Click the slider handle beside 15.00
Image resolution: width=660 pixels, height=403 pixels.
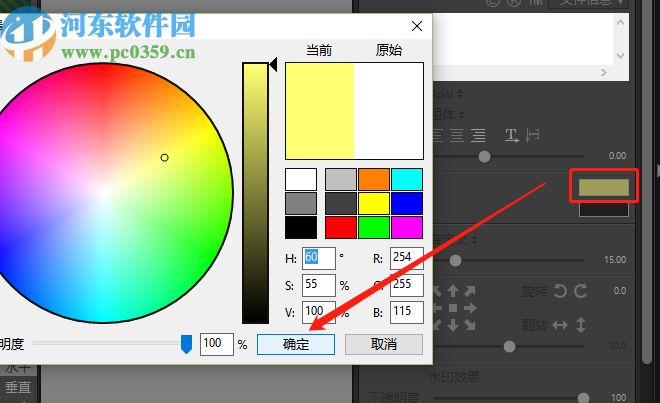[x=455, y=261]
